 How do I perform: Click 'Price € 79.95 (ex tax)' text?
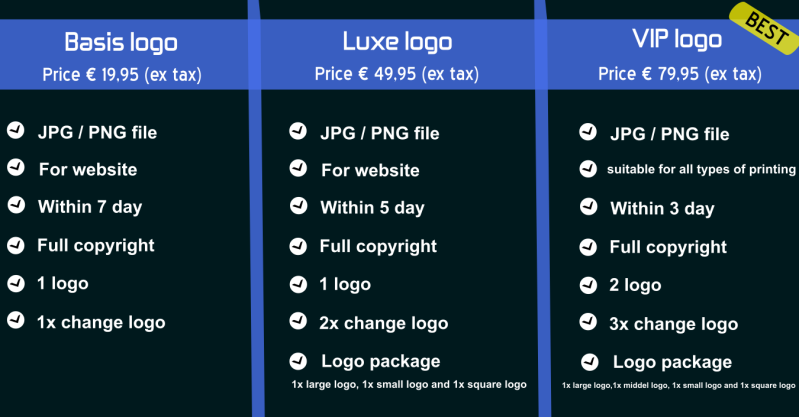pos(680,74)
